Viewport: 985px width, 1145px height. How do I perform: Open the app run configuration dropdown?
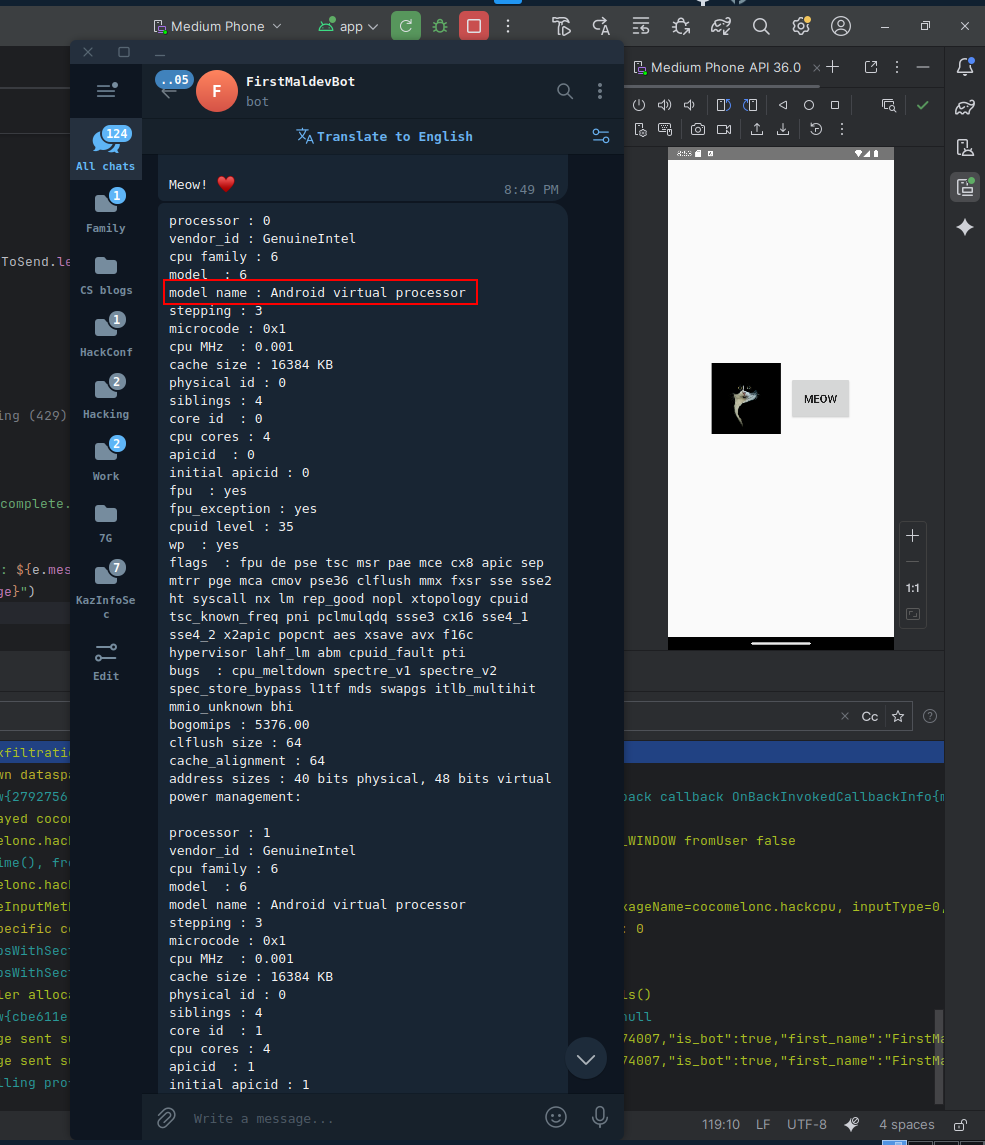point(347,27)
